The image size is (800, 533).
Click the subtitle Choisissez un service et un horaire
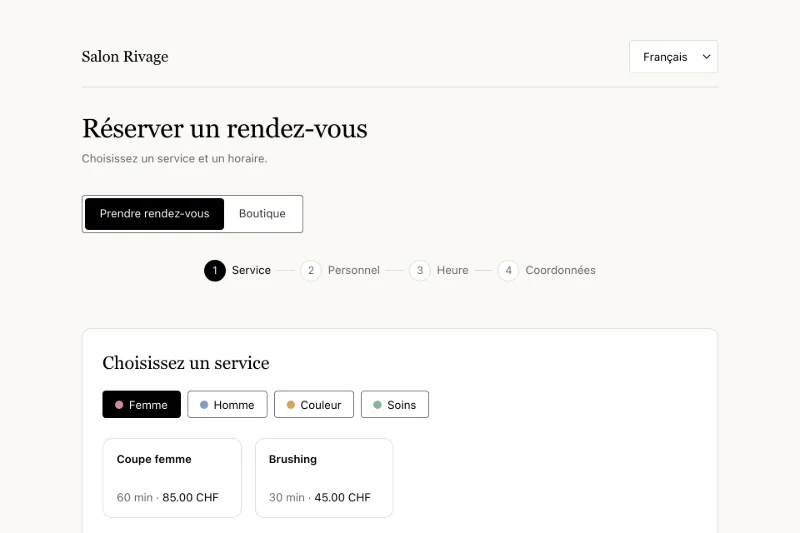point(174,159)
